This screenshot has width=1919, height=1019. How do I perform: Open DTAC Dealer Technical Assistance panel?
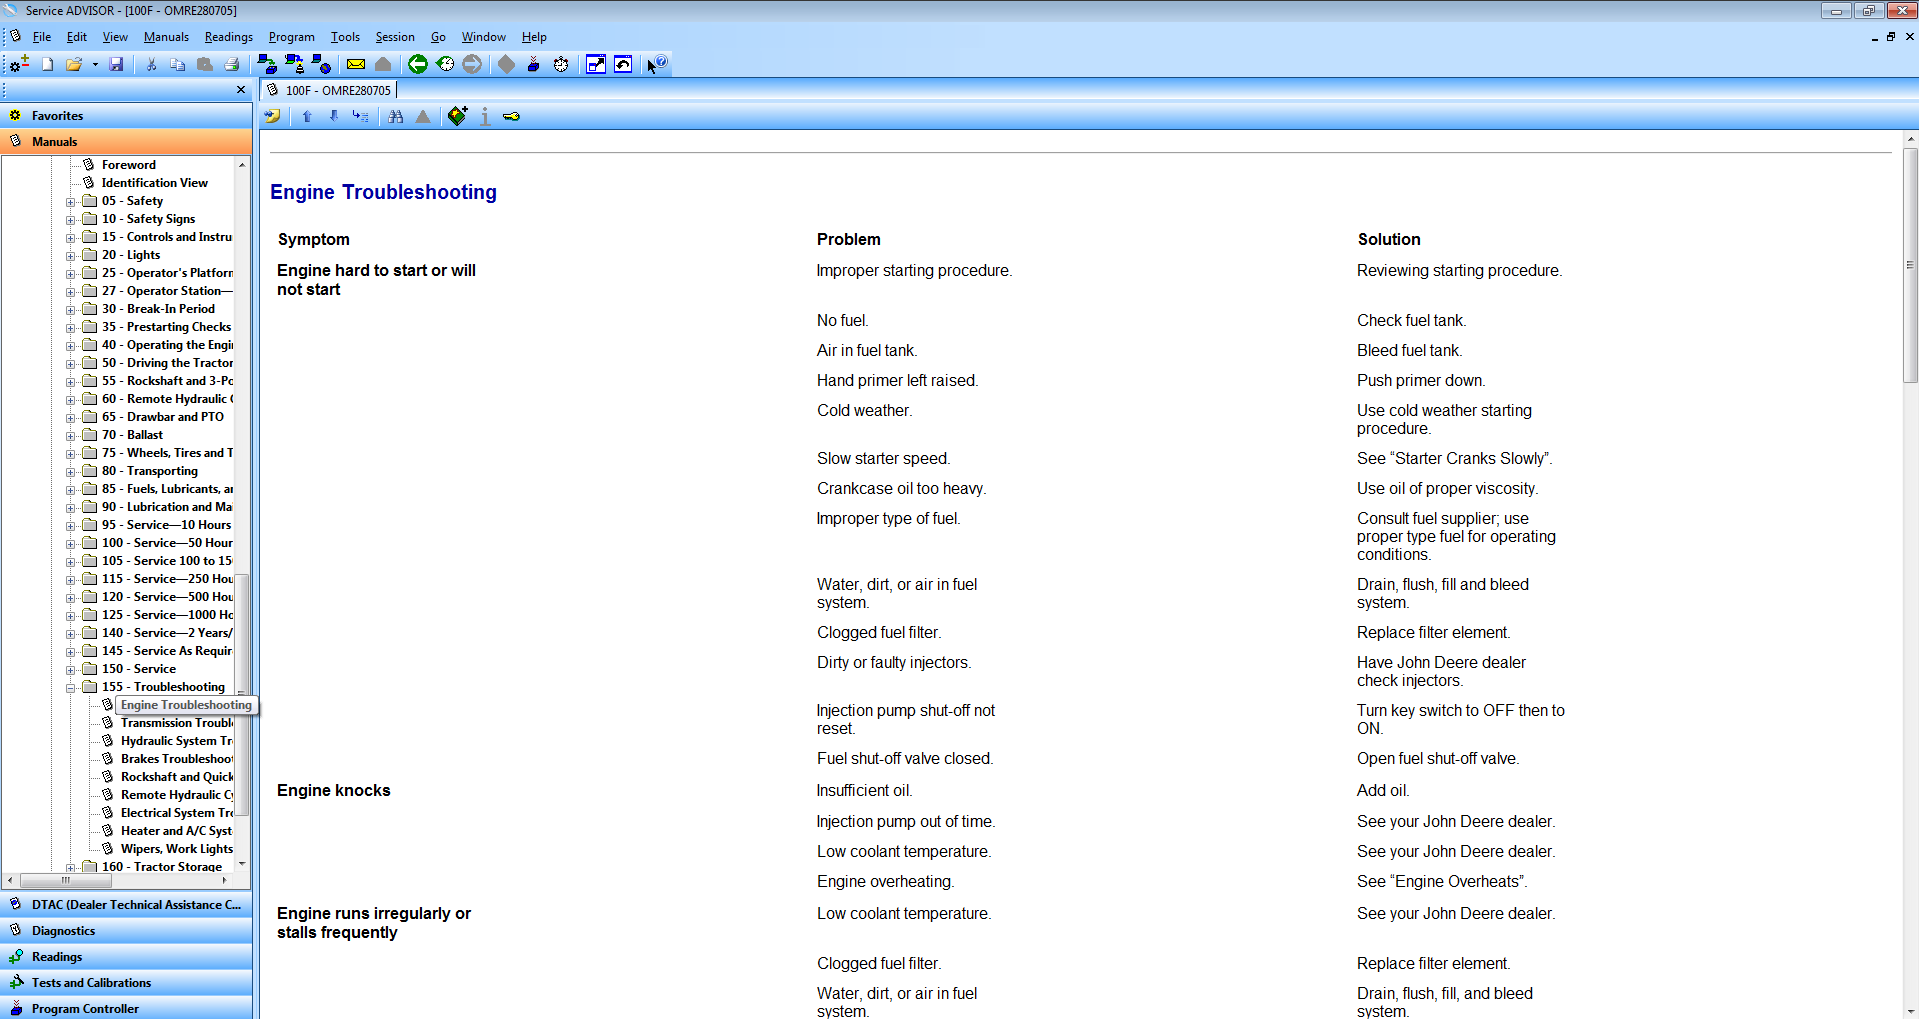(126, 905)
